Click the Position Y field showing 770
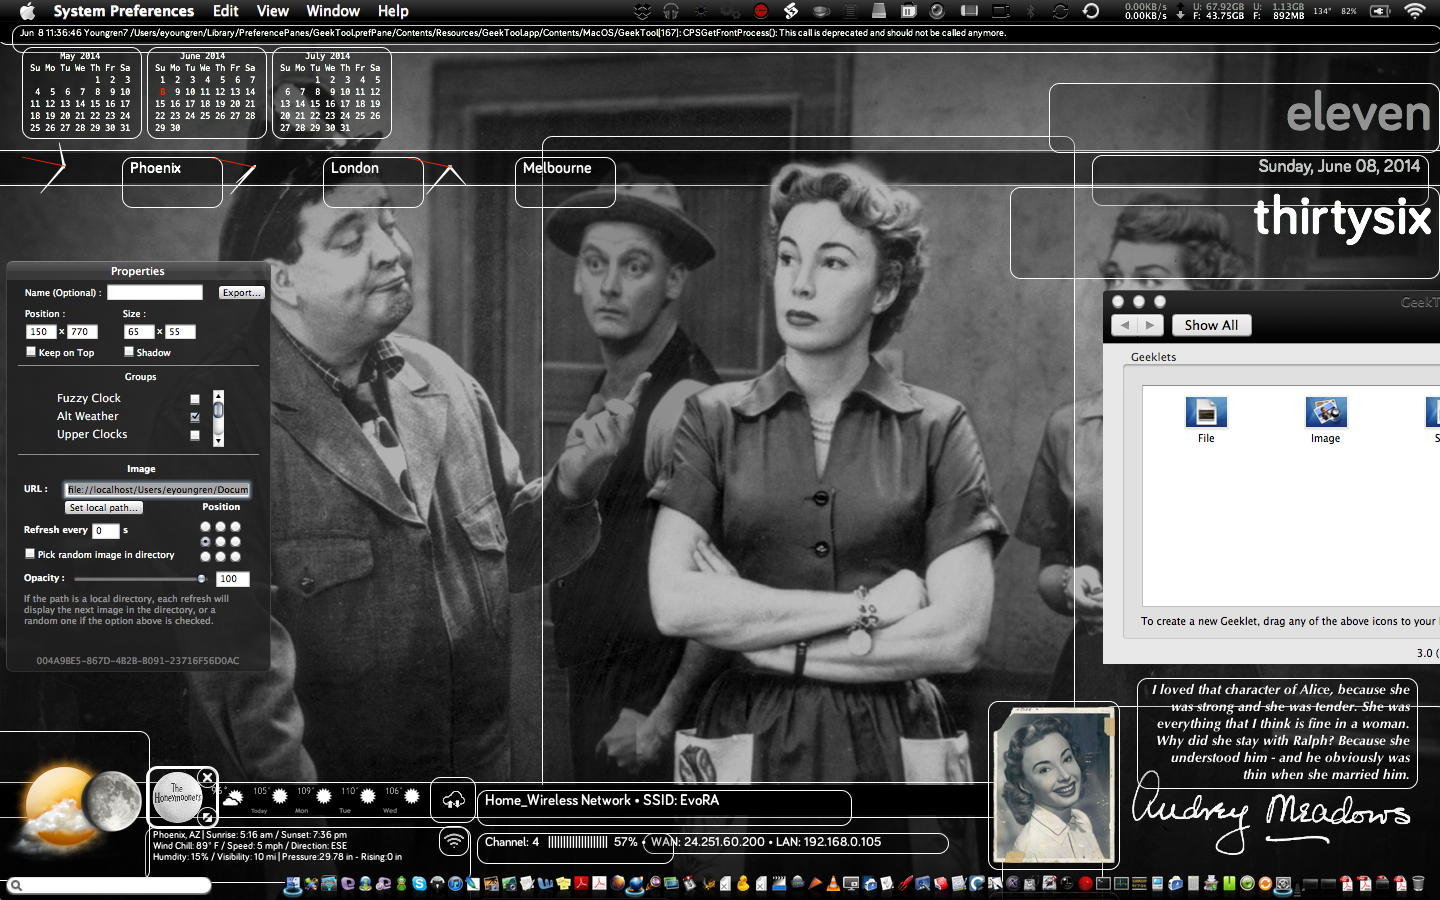The image size is (1440, 900). point(82,331)
